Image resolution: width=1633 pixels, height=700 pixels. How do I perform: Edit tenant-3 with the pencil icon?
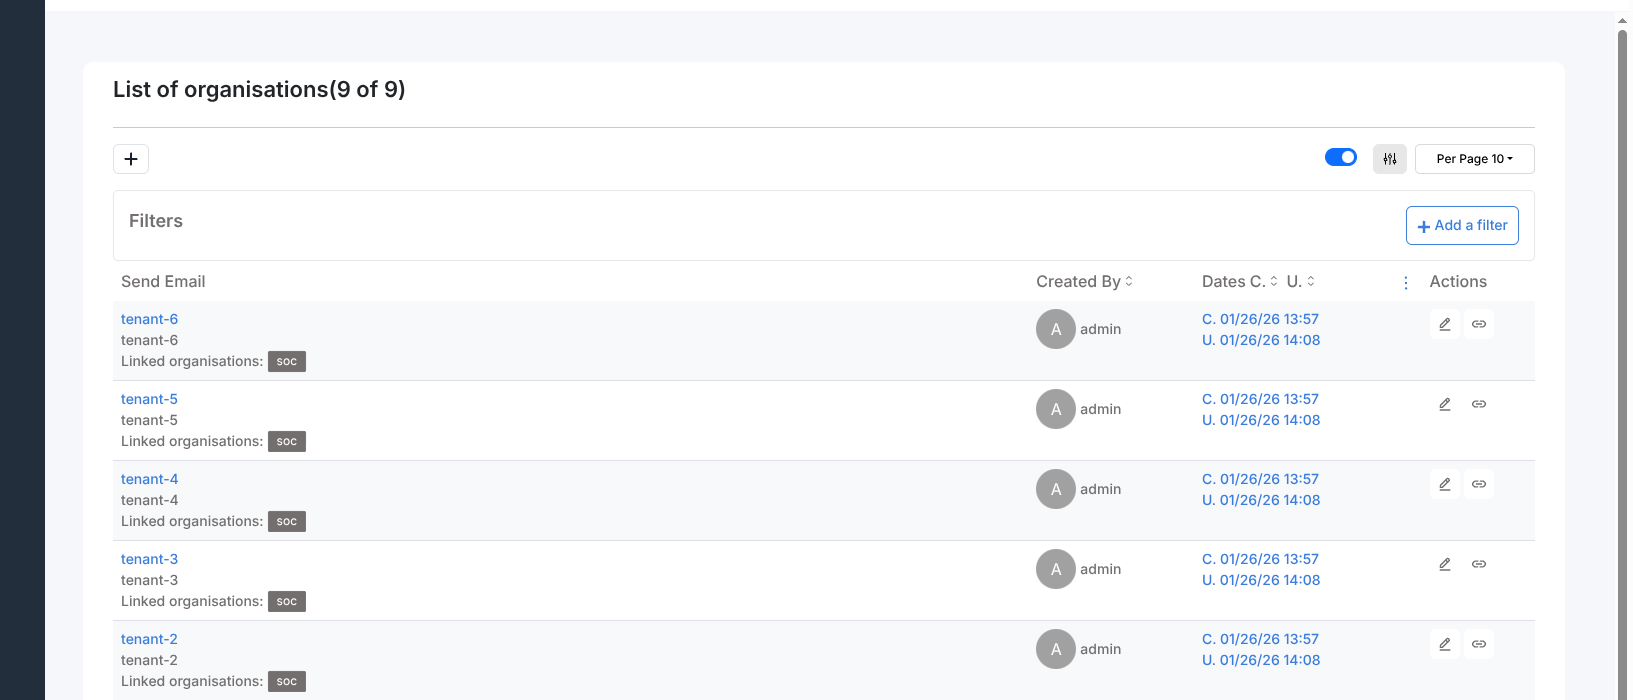1445,564
